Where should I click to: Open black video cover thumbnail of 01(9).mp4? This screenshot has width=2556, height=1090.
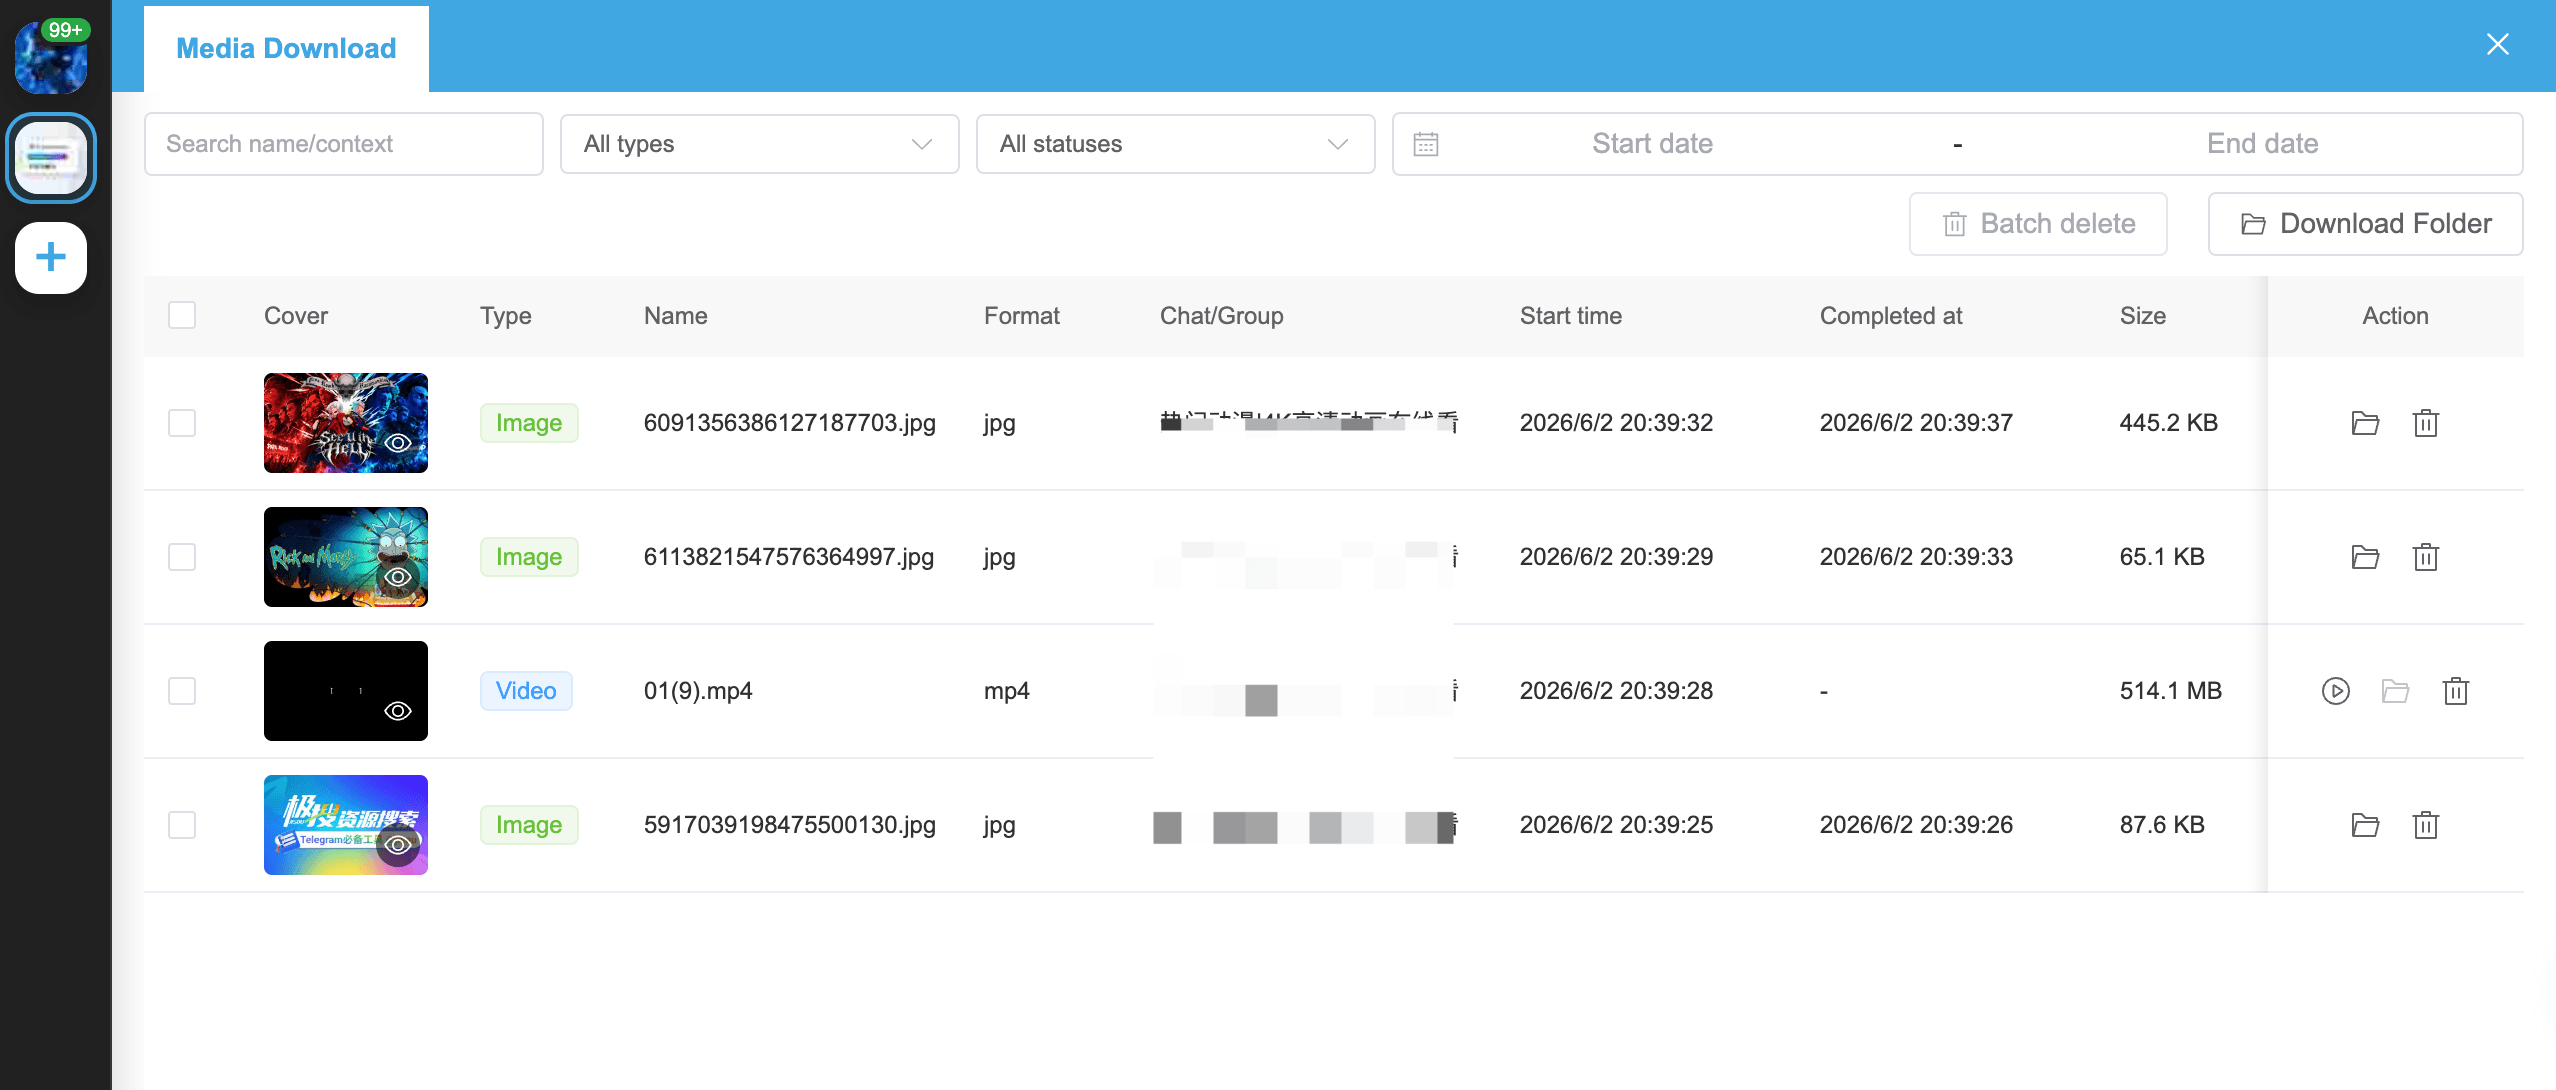pyautogui.click(x=346, y=691)
